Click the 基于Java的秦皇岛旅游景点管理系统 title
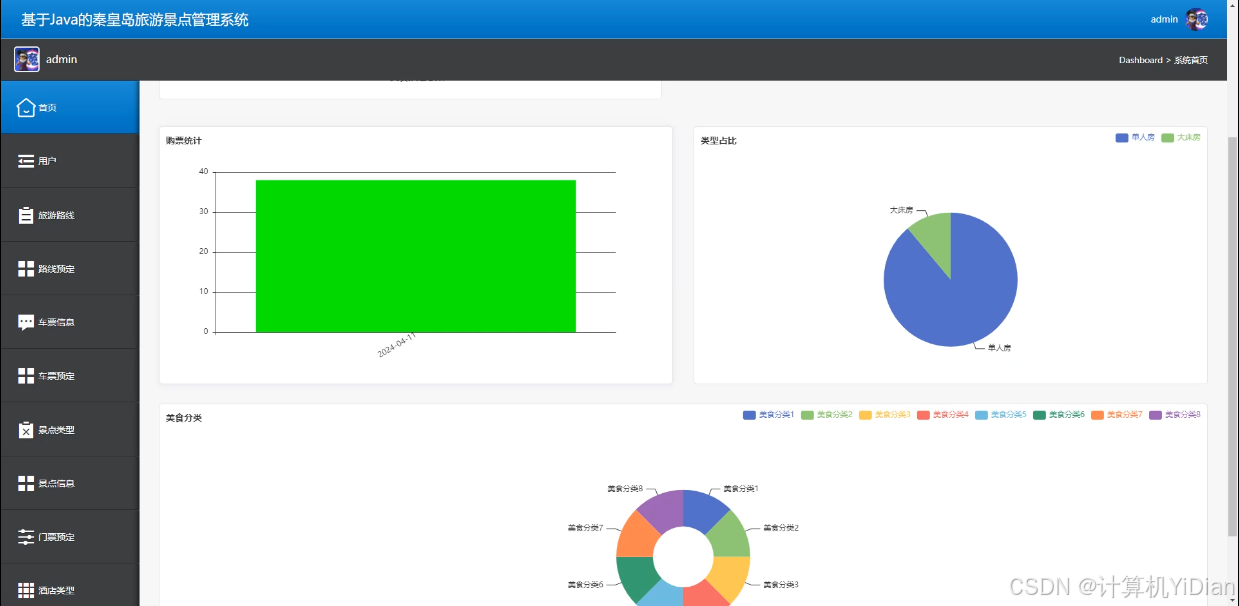This screenshot has width=1239, height=606. (135, 19)
